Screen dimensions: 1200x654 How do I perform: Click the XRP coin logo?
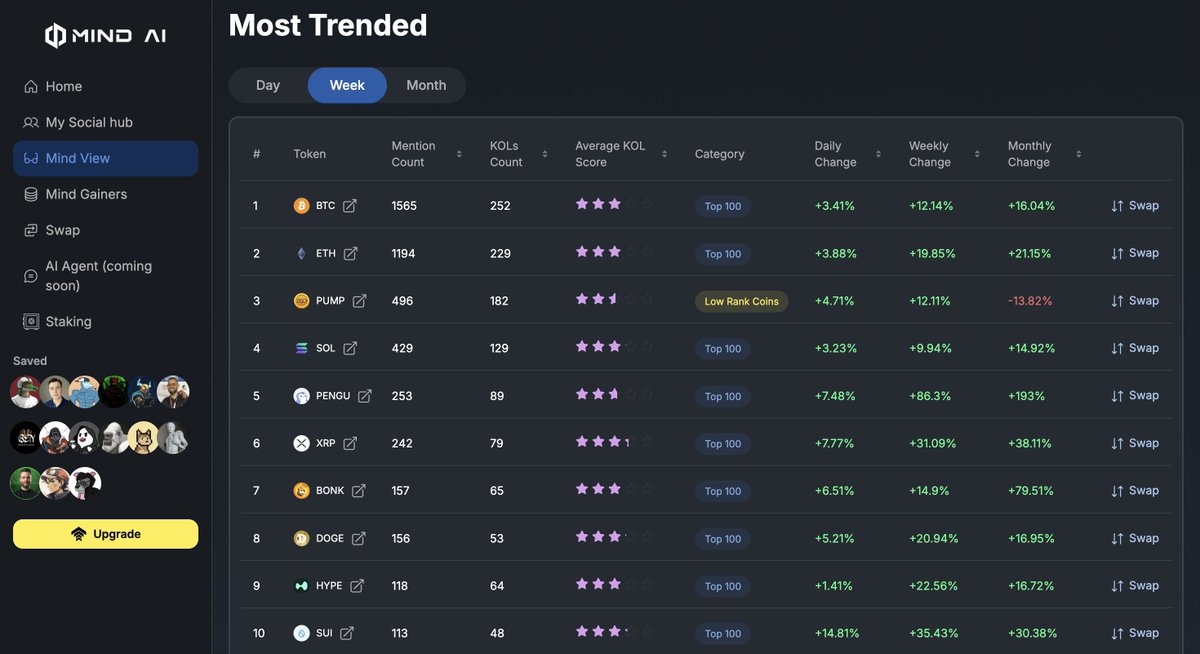301,444
